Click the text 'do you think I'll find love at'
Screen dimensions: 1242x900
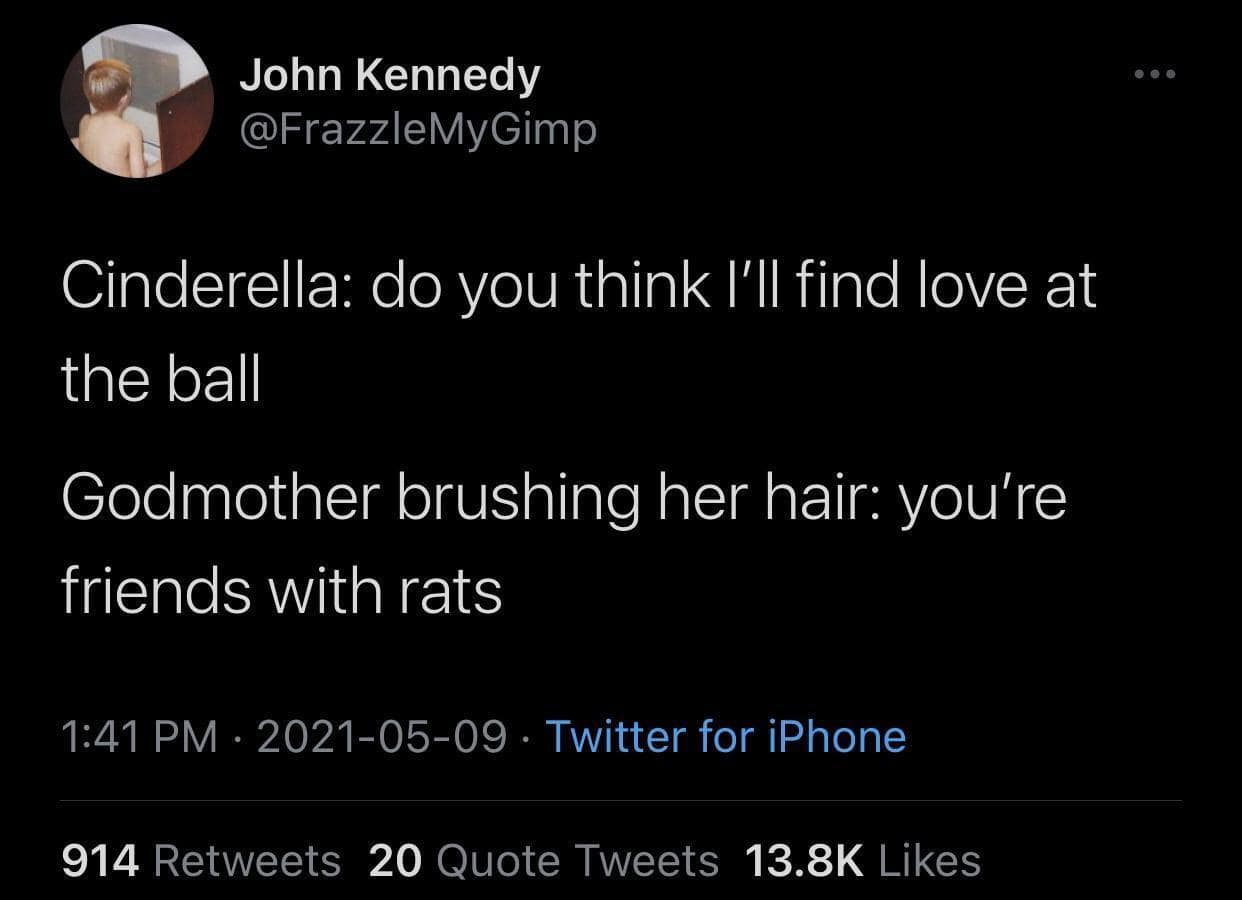734,288
